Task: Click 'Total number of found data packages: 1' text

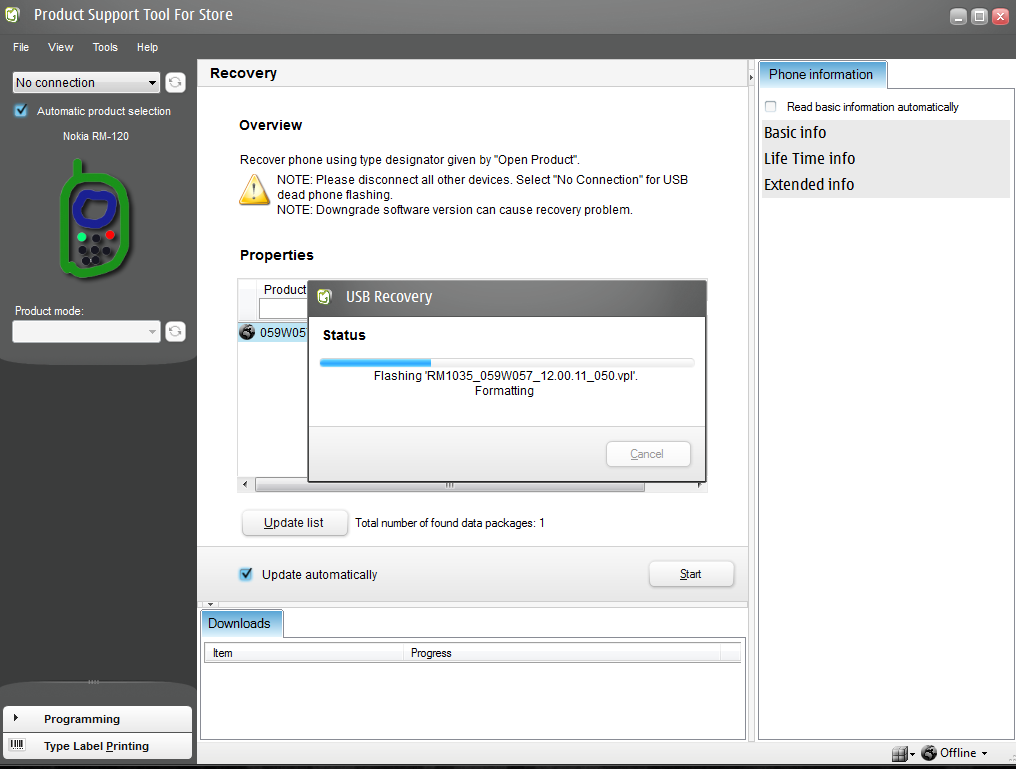Action: tap(450, 523)
